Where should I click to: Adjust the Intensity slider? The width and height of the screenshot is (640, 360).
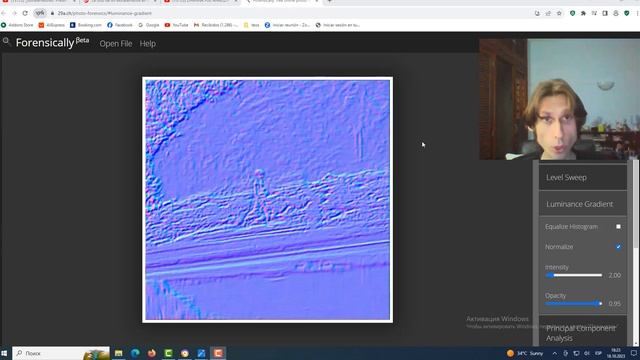(x=573, y=276)
